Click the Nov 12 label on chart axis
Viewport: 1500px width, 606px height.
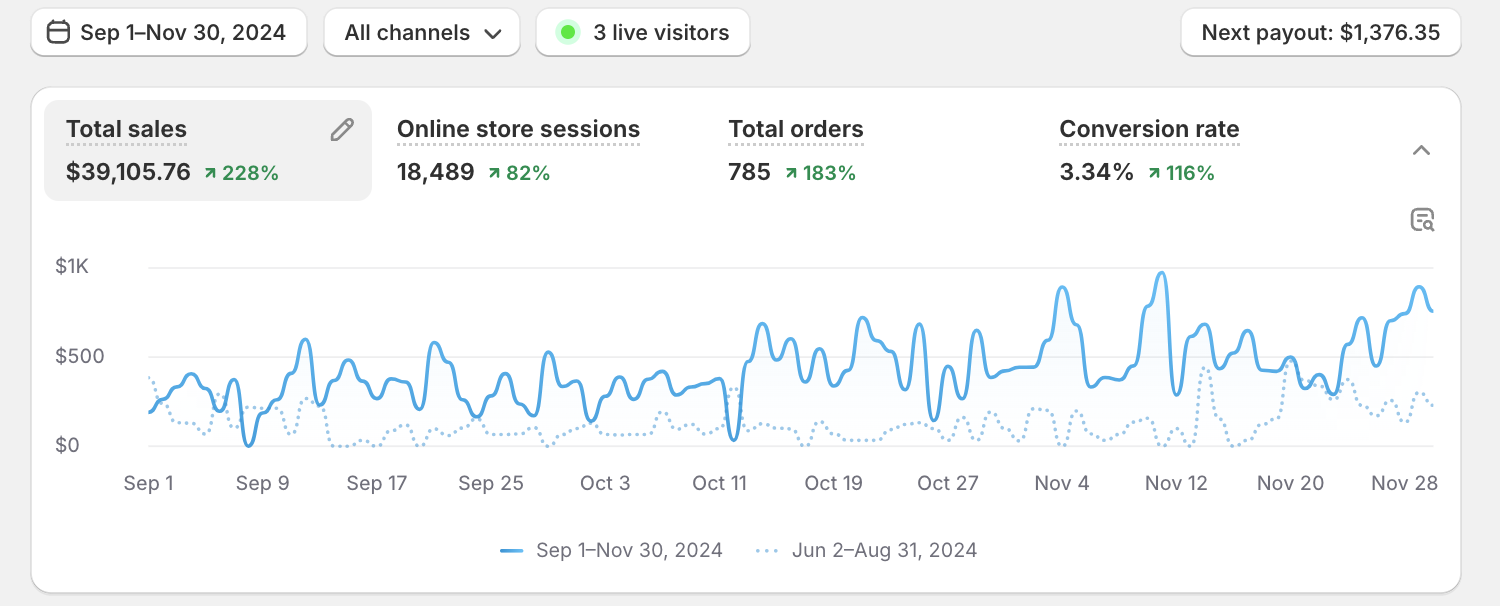(x=1176, y=483)
